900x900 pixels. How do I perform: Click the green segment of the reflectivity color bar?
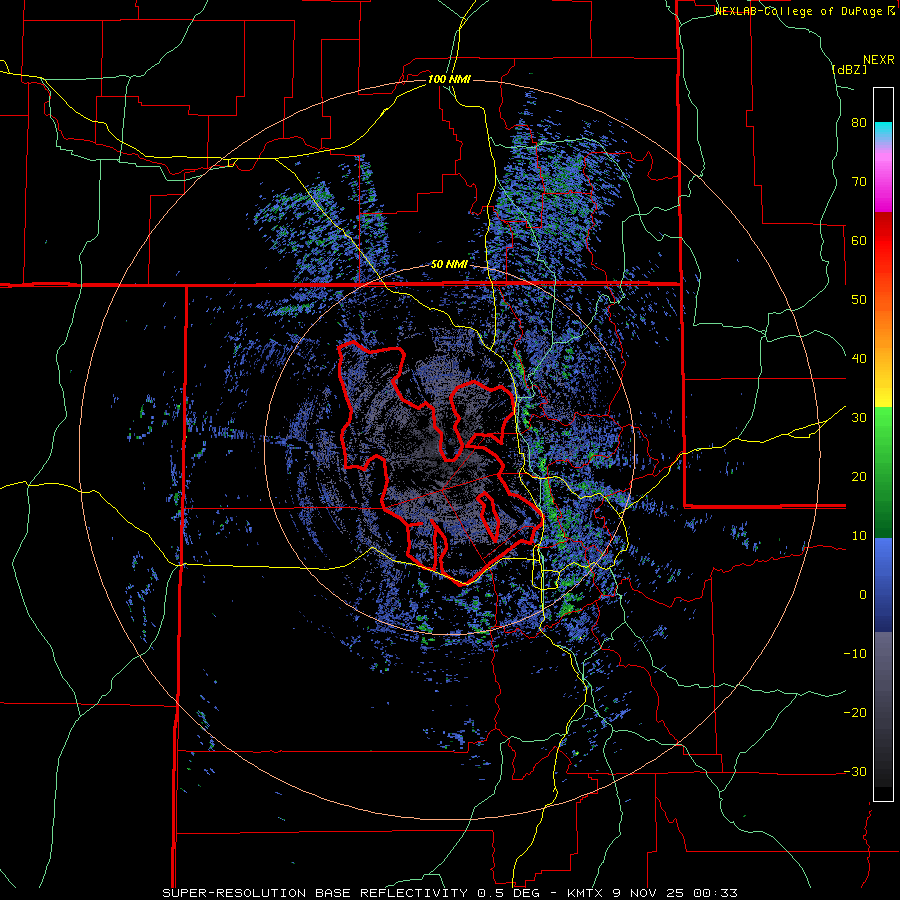tap(883, 472)
